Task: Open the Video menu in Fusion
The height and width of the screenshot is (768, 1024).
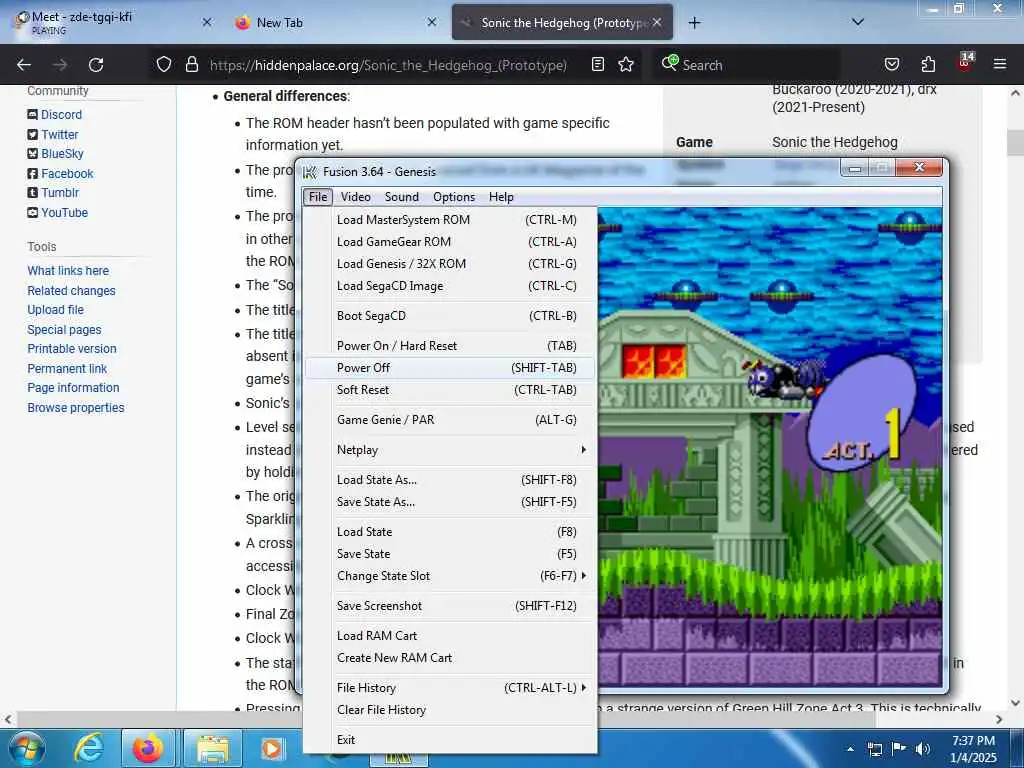Action: coord(355,197)
